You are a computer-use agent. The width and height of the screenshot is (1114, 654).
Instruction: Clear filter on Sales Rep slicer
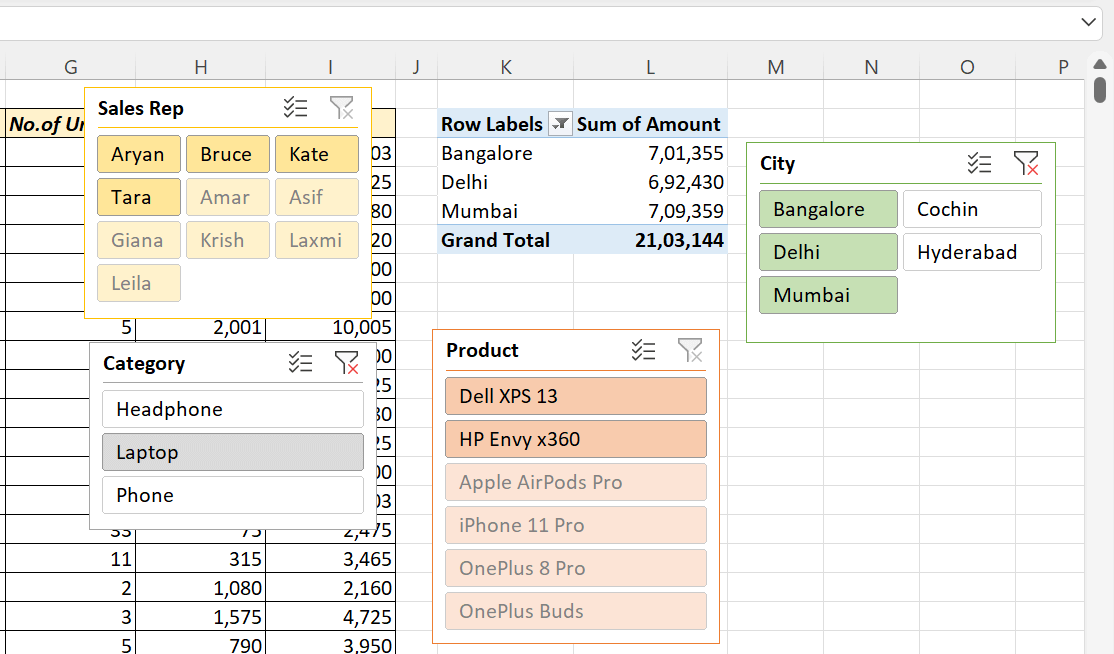(x=341, y=108)
